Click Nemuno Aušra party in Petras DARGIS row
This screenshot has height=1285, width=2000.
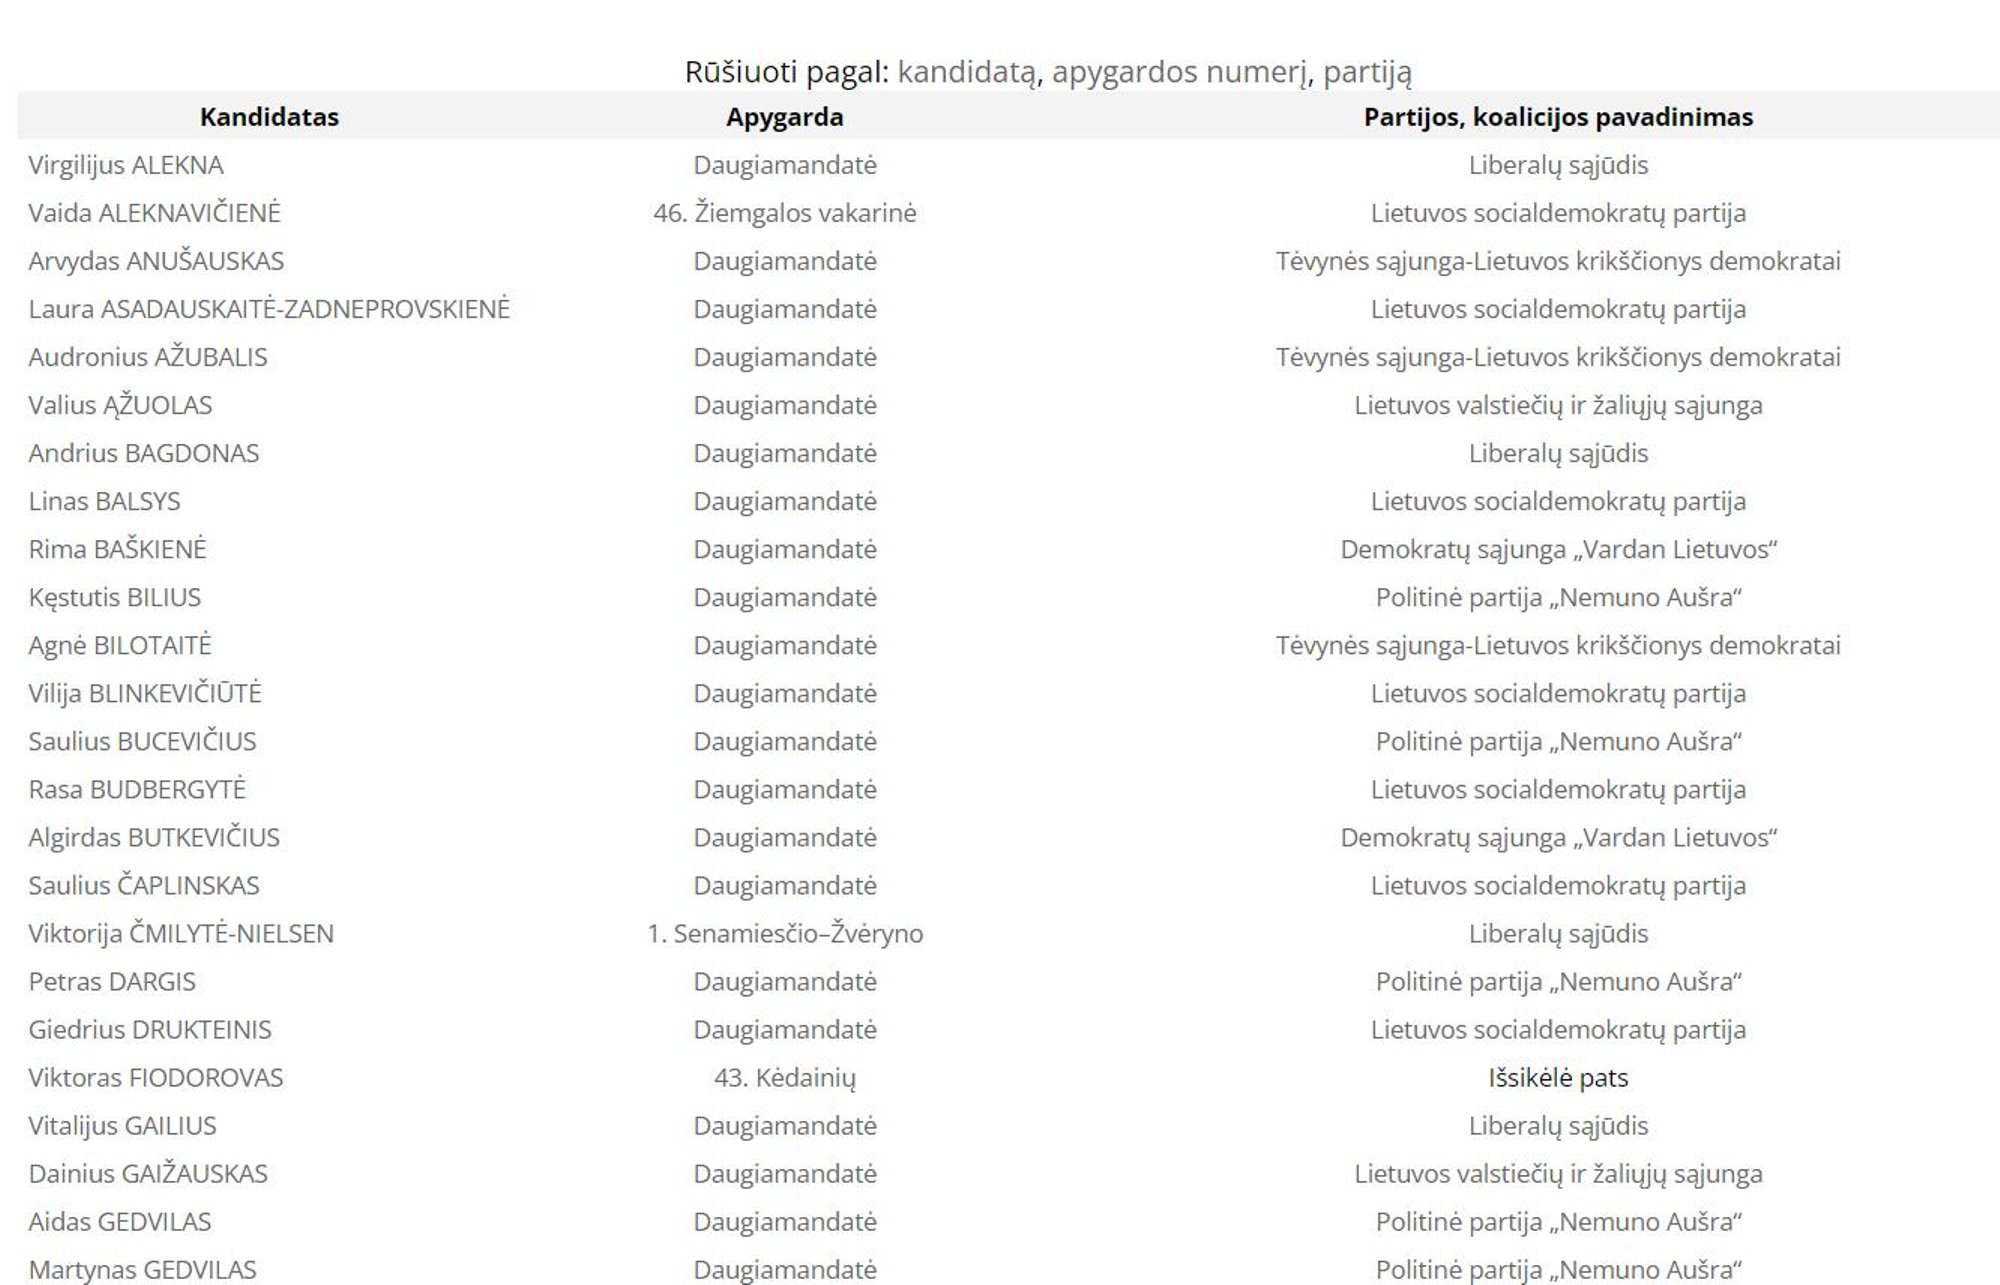tap(1558, 981)
